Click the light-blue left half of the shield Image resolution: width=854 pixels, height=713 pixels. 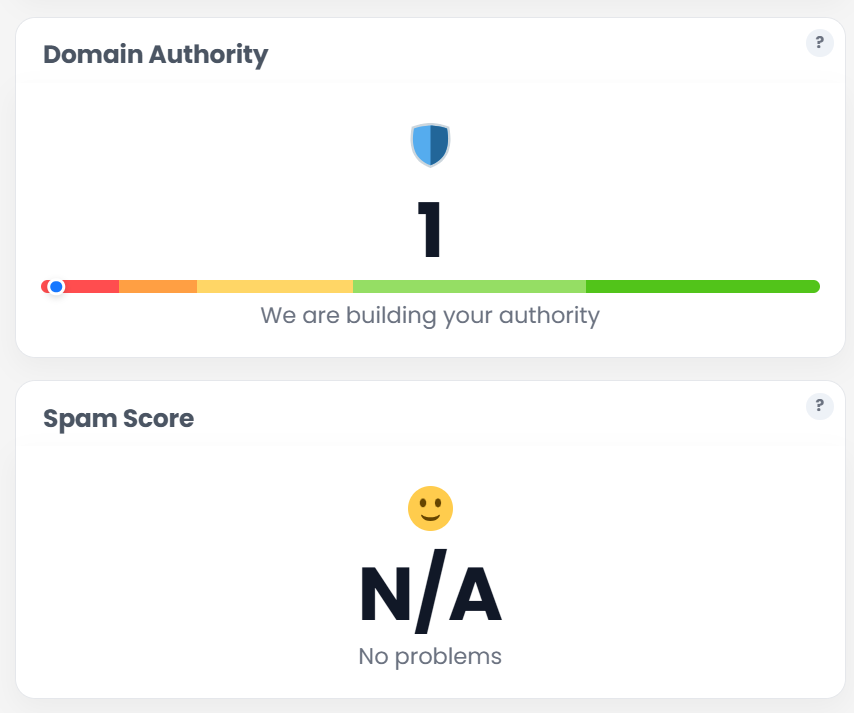422,145
